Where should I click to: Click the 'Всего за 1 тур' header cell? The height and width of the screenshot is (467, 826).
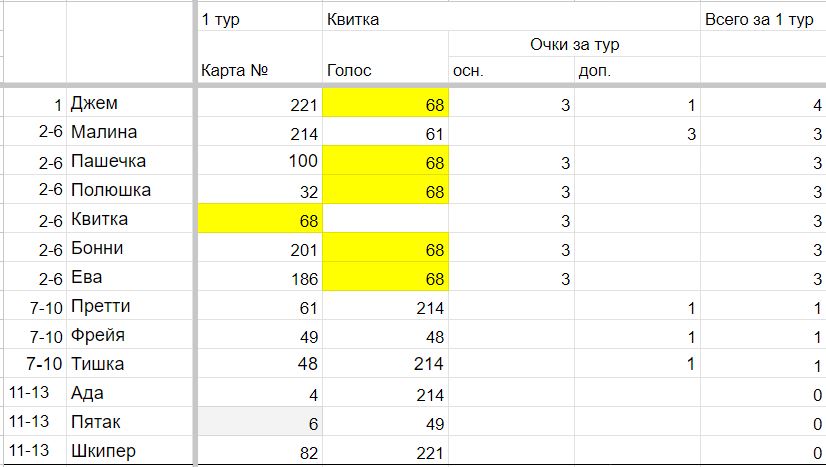[x=763, y=18]
